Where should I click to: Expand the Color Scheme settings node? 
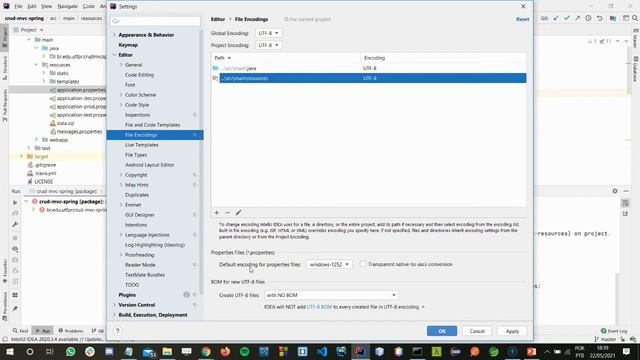point(121,95)
